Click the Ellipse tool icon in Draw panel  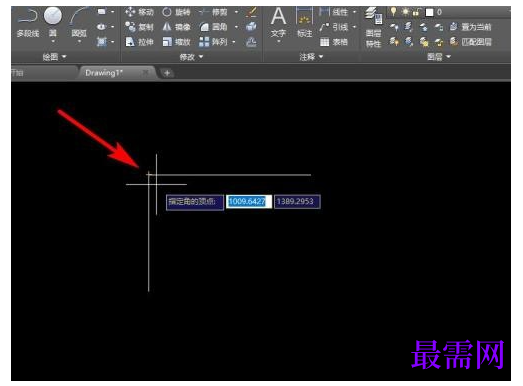click(101, 27)
